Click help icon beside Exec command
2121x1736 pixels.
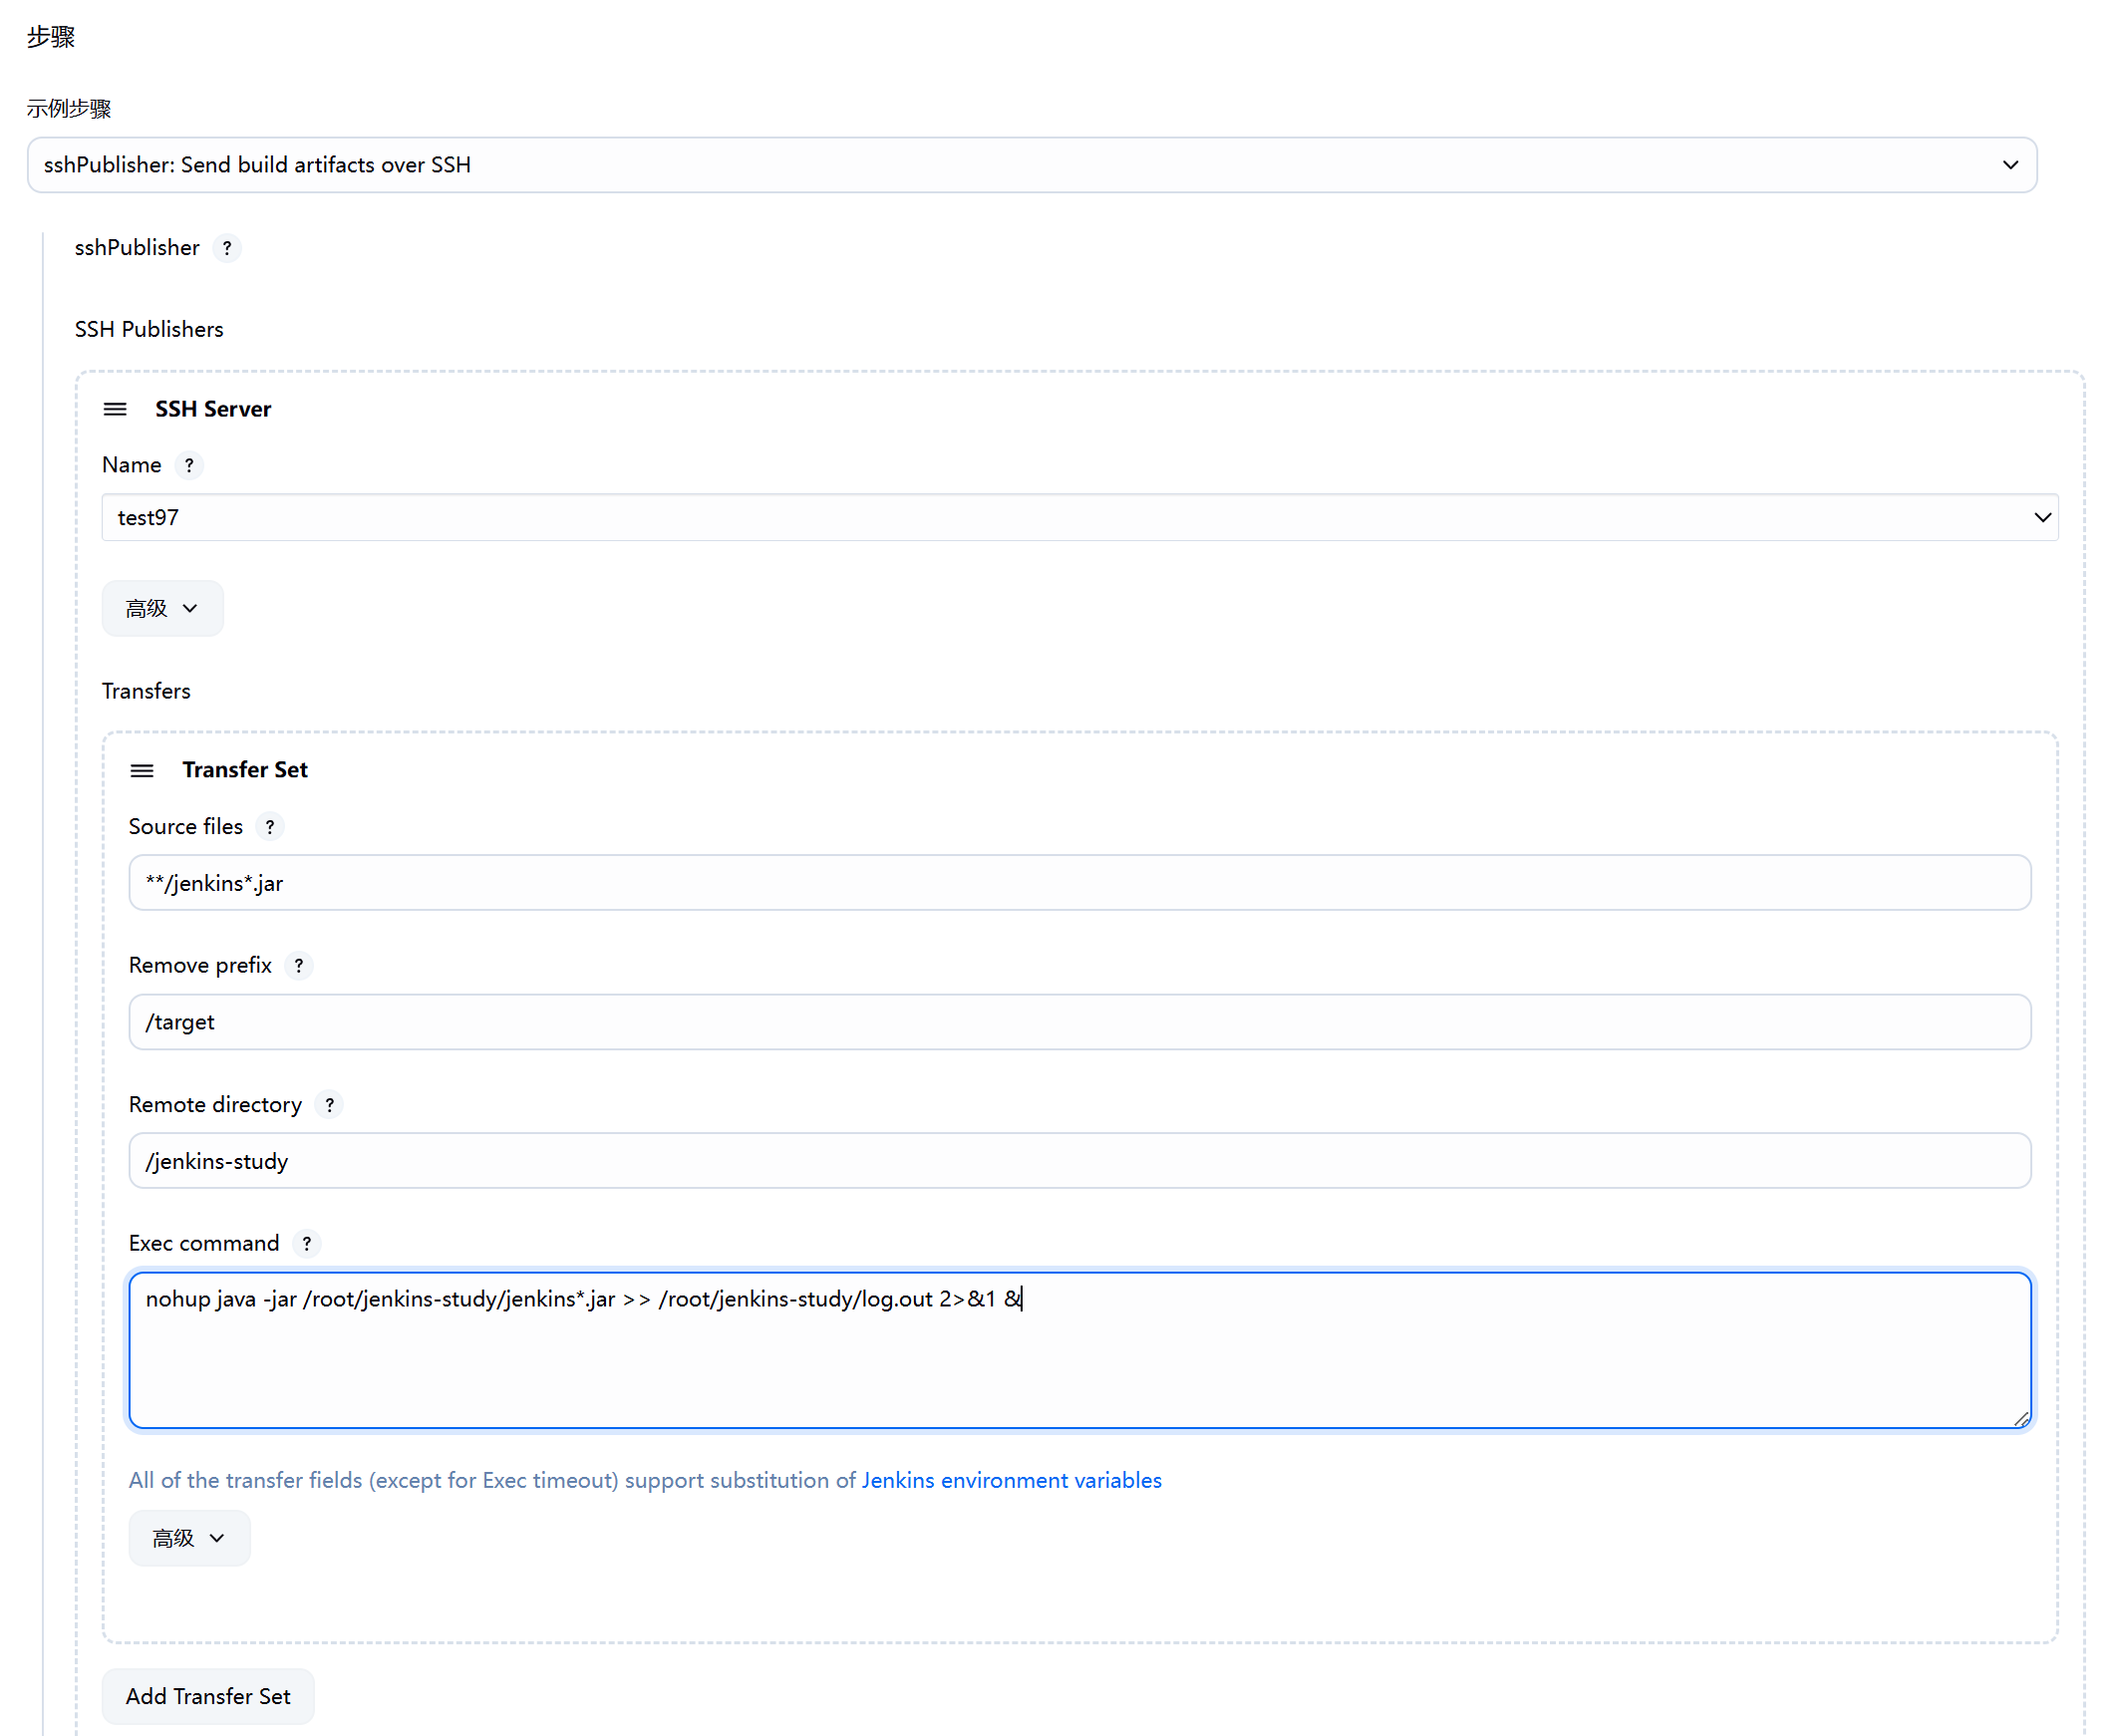(x=307, y=1244)
